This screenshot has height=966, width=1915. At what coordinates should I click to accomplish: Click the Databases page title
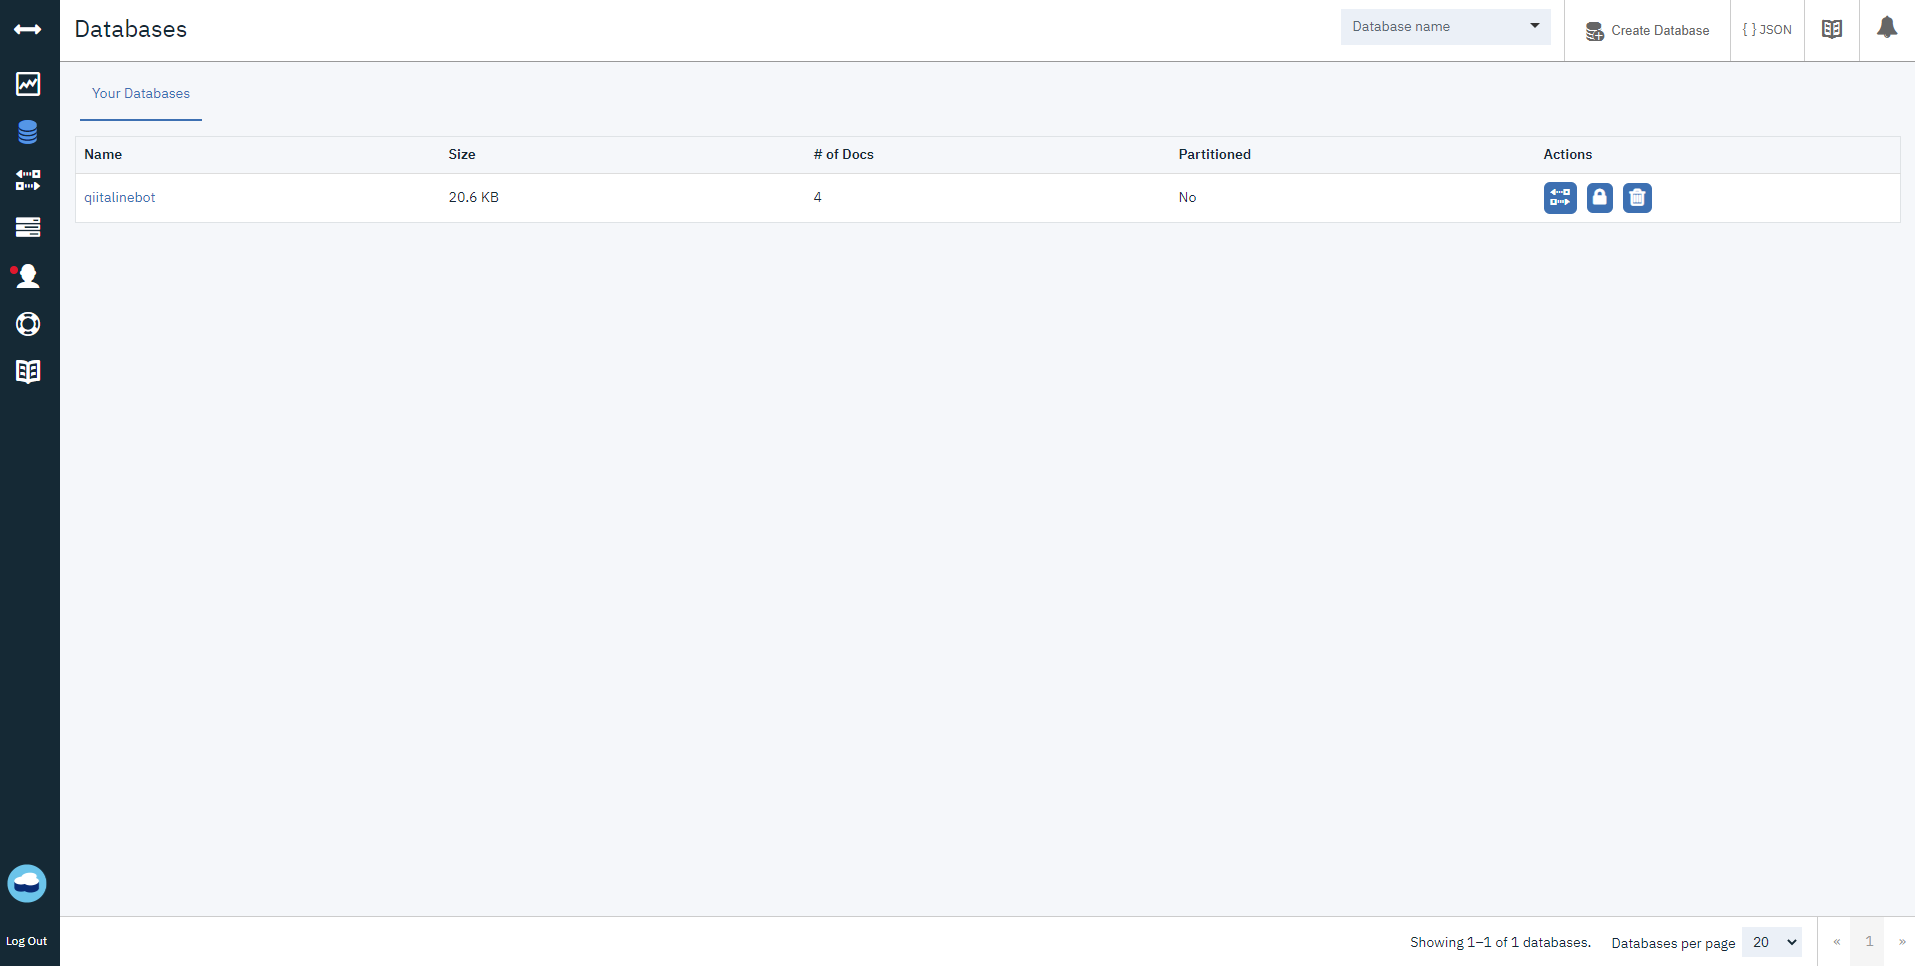pos(131,30)
